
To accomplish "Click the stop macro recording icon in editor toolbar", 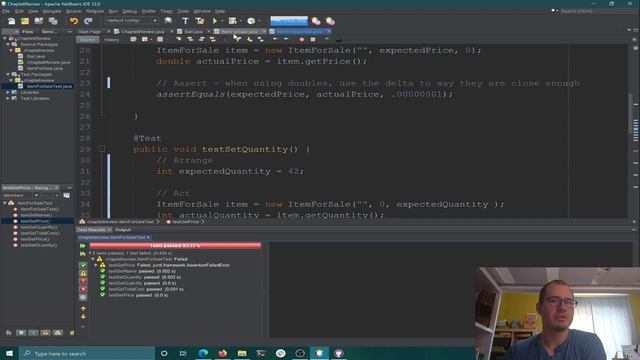I will 313,40.
